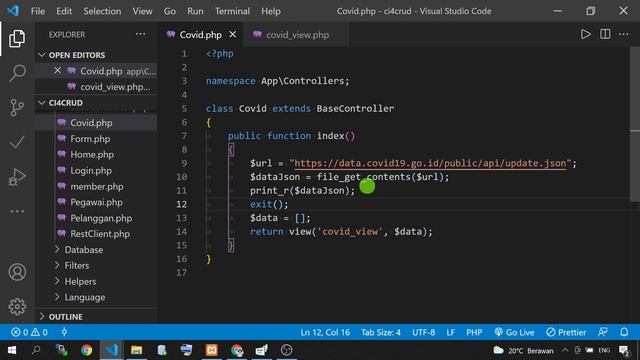640x360 pixels.
Task: Close the Covid.php editor tab
Action: pyautogui.click(x=233, y=35)
